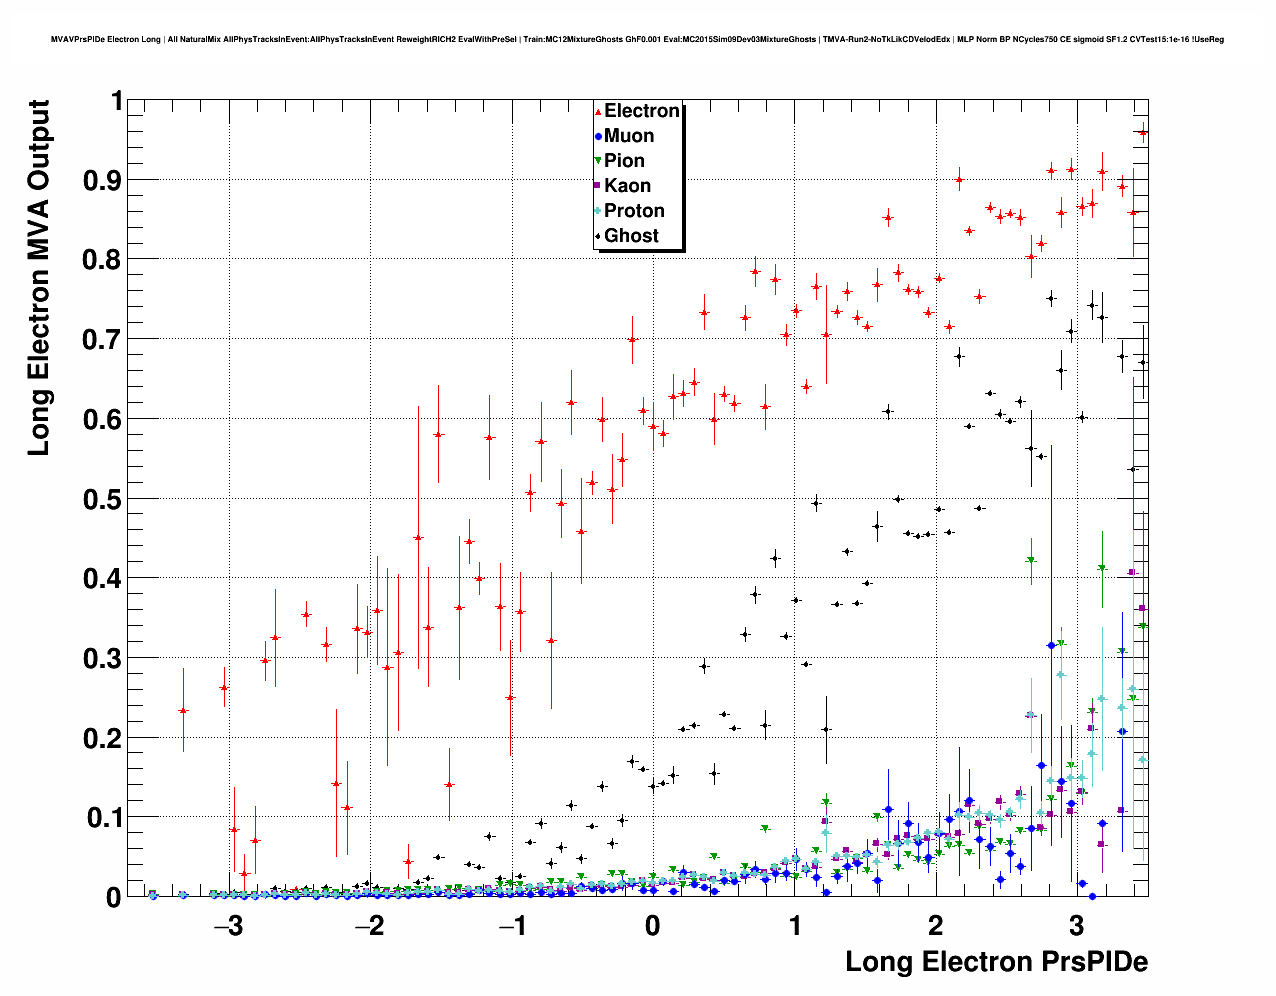Select the Proton legend label
Viewport: 1276px width, 996px height.
(634, 211)
